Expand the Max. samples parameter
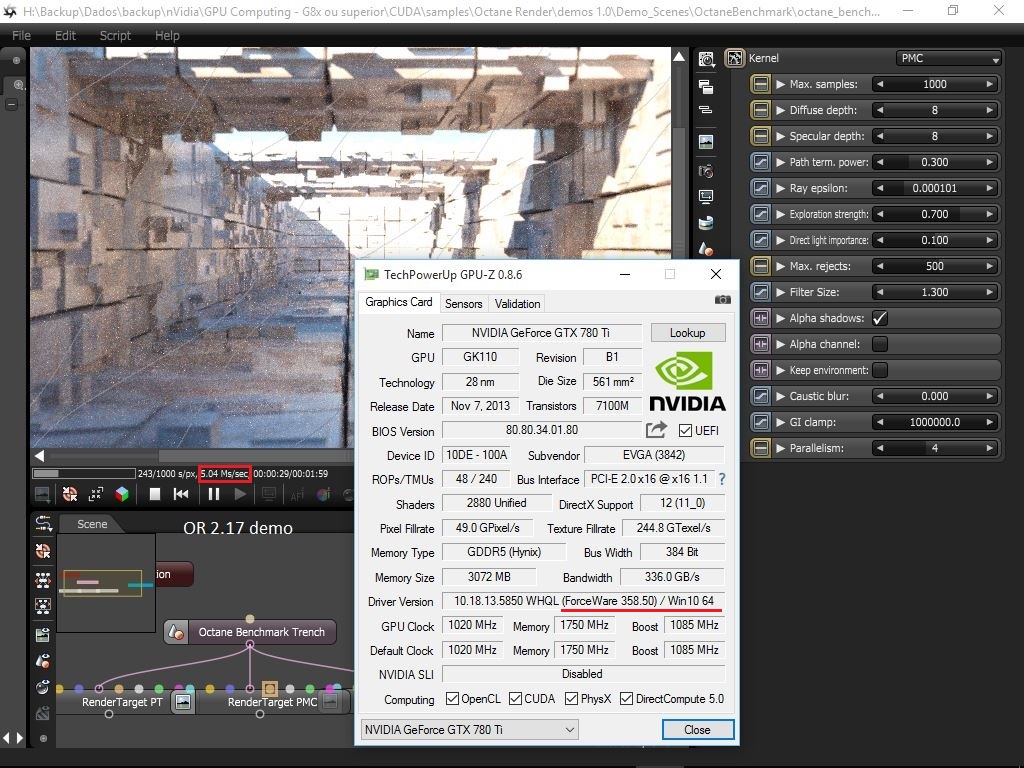1024x768 pixels. tap(780, 84)
